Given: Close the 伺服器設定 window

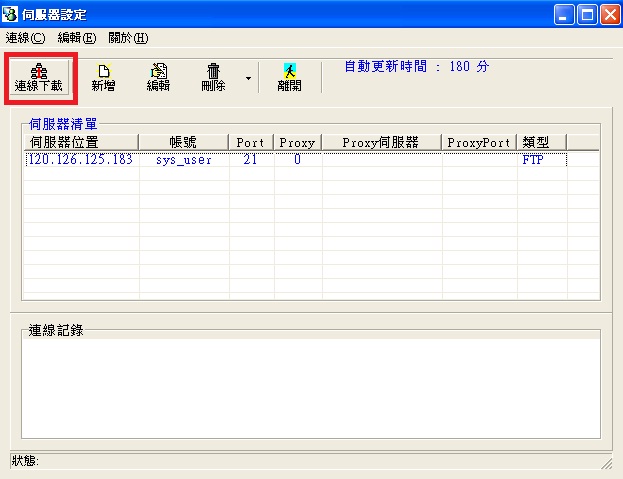Looking at the screenshot, I should 610,15.
